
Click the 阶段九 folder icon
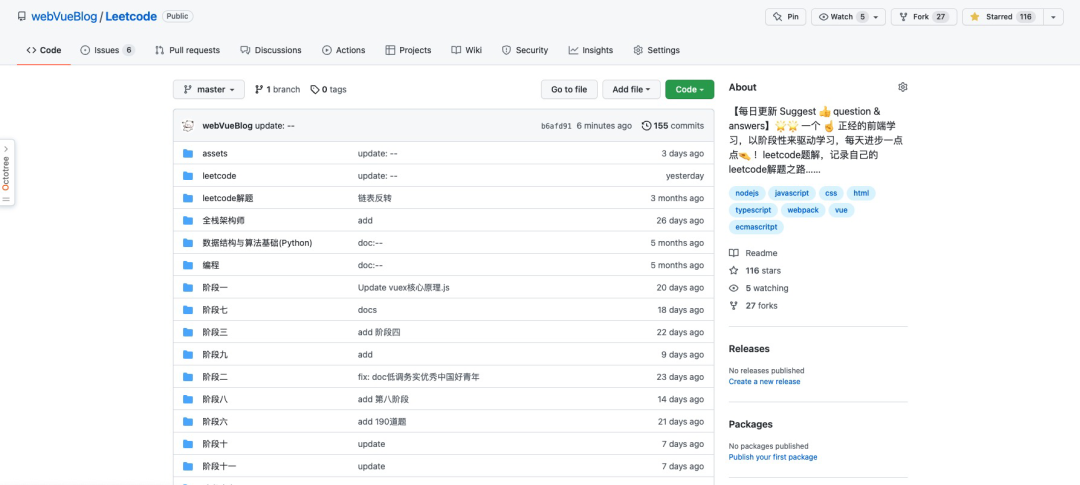point(187,355)
